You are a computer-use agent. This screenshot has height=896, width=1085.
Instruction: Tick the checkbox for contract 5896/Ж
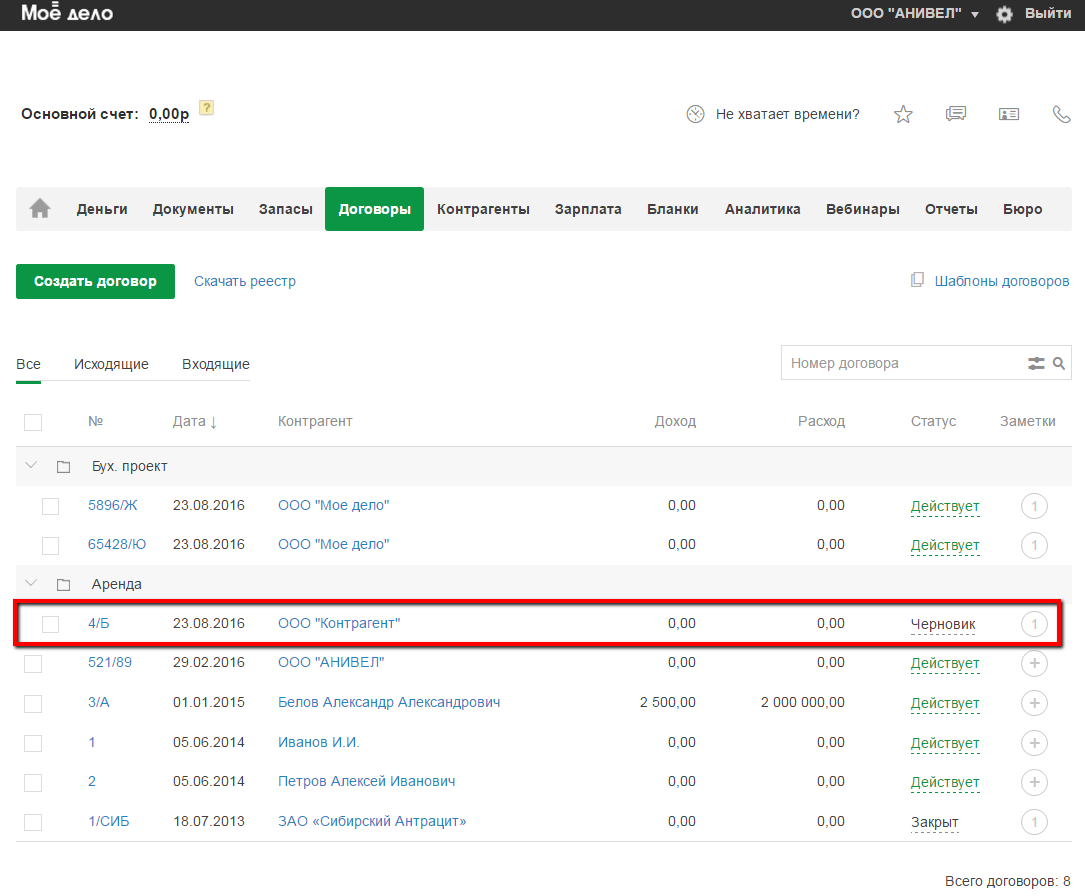click(x=50, y=506)
